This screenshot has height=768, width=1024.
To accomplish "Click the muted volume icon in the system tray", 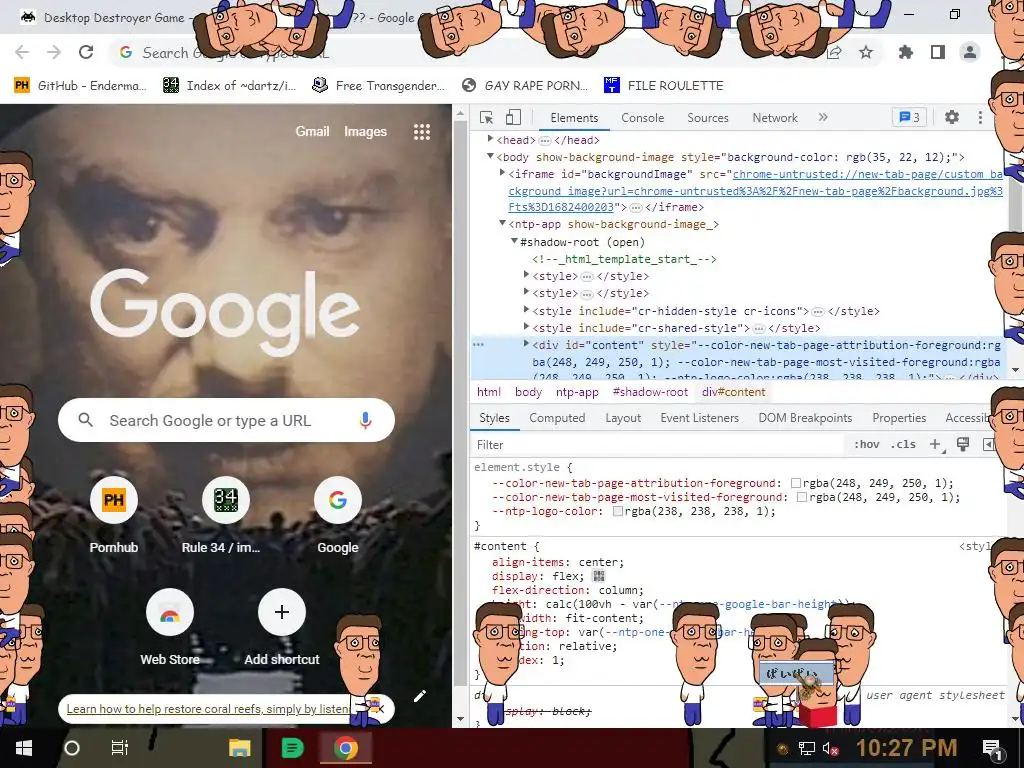I will 831,748.
